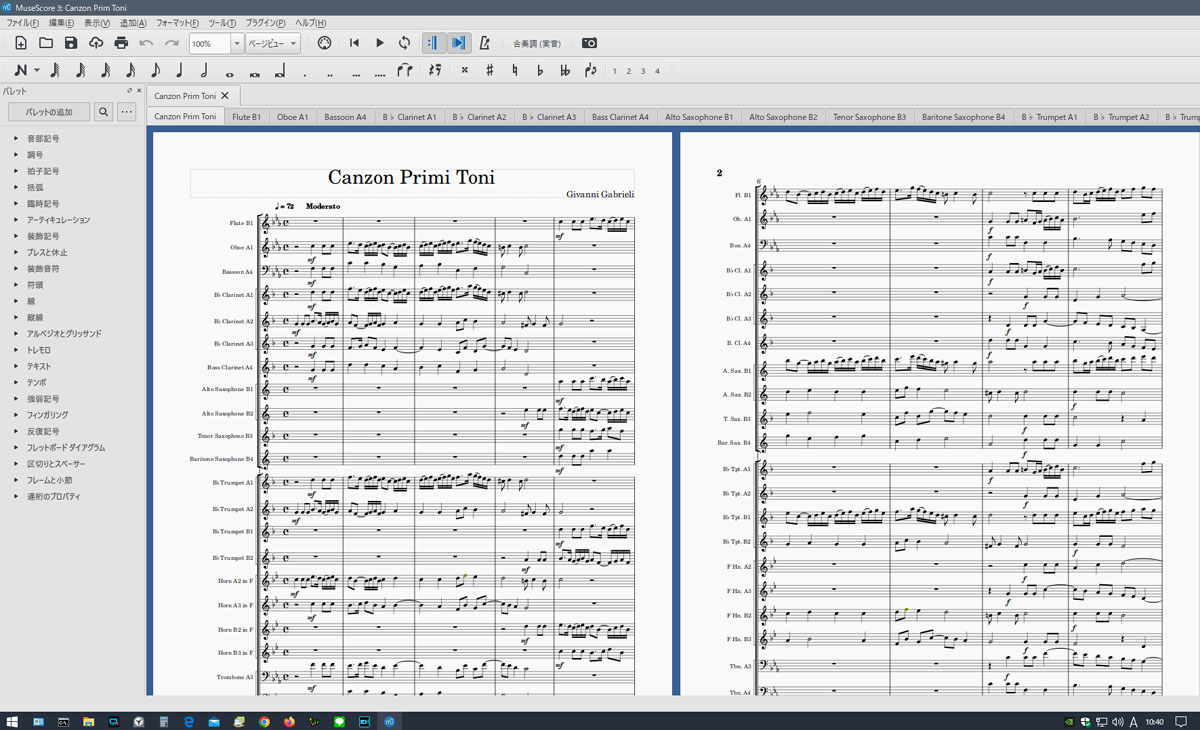Toggle play repeats button

click(x=434, y=43)
